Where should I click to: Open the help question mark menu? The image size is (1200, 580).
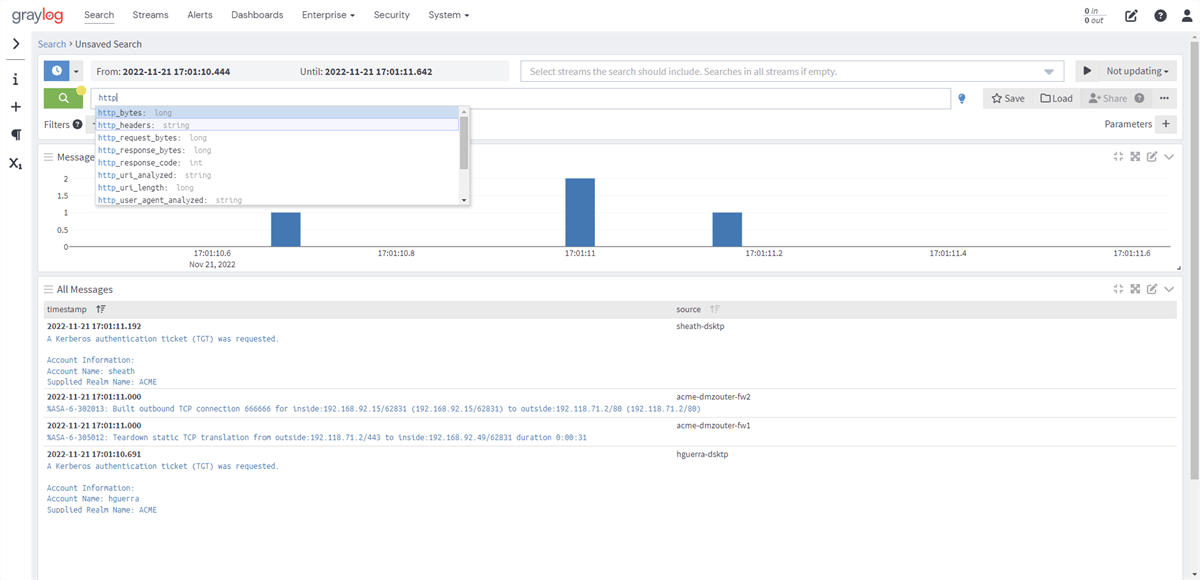(1160, 15)
